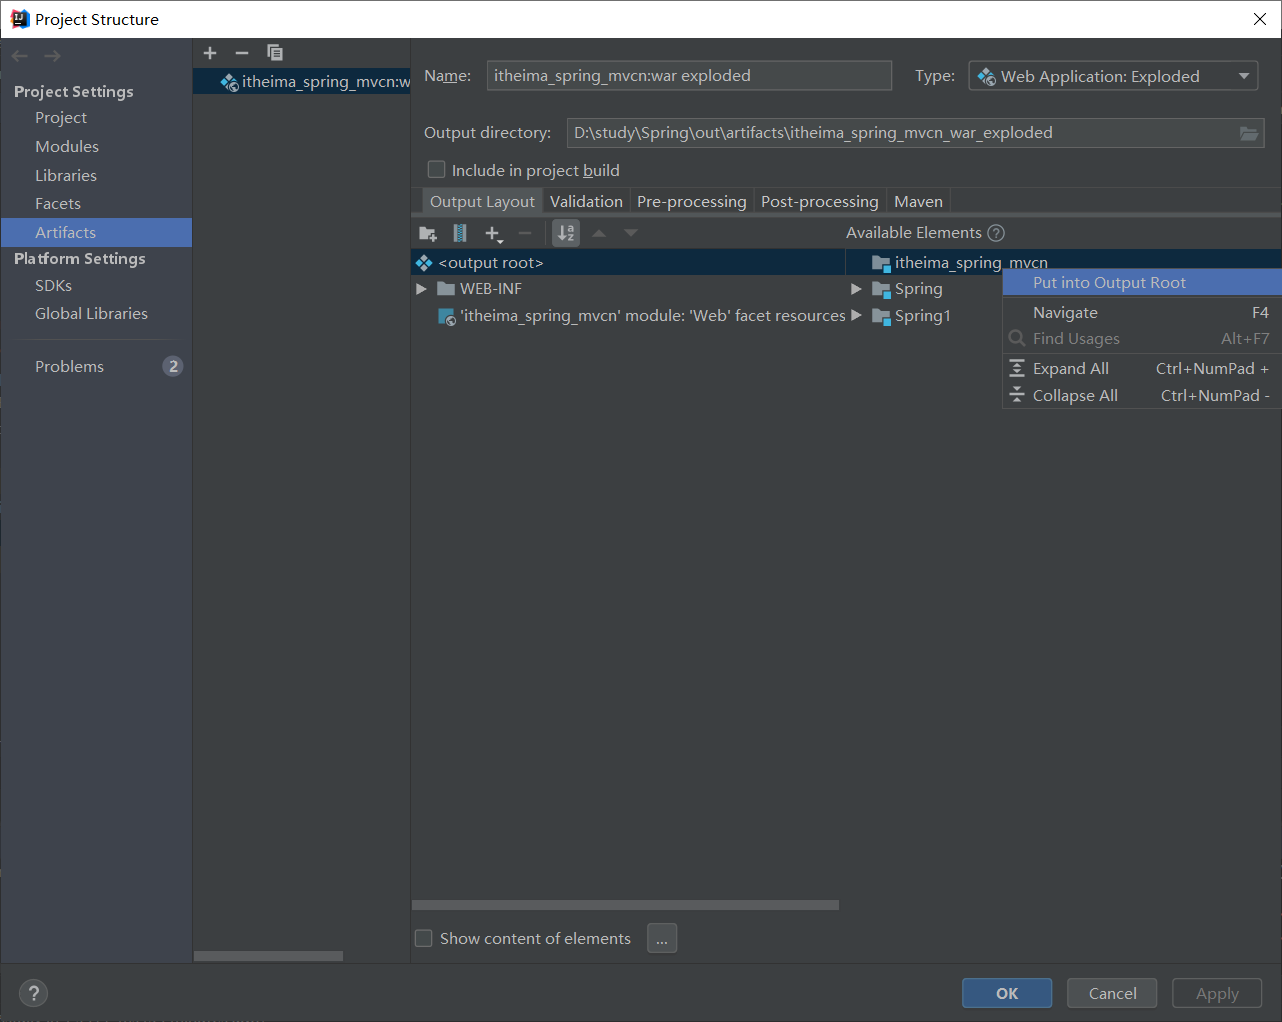
Task: Copy the selected artifact
Action: (x=275, y=53)
